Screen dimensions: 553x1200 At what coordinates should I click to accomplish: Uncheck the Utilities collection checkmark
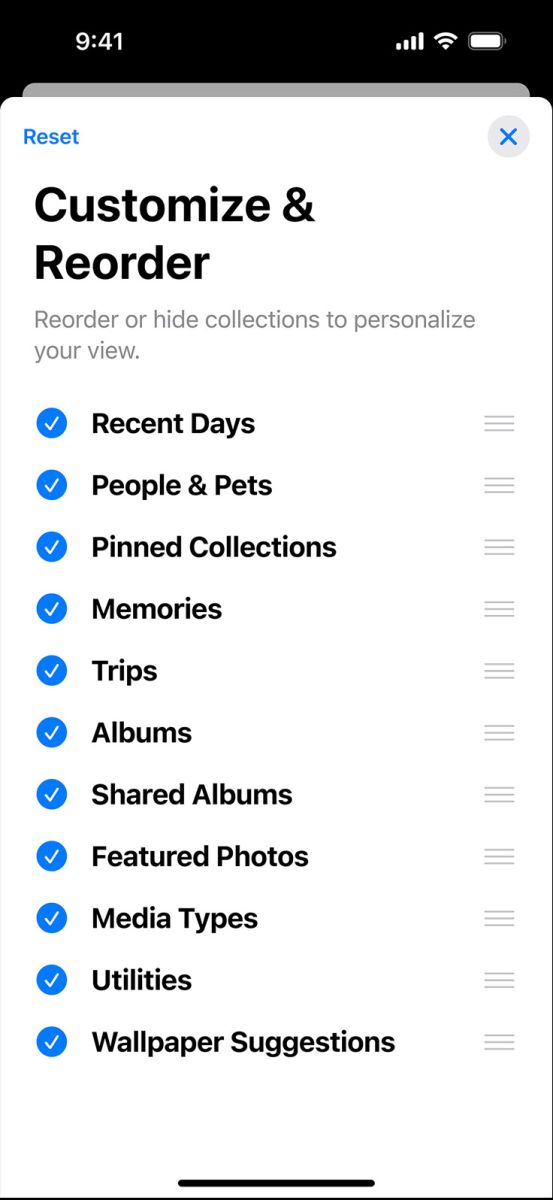tap(51, 980)
